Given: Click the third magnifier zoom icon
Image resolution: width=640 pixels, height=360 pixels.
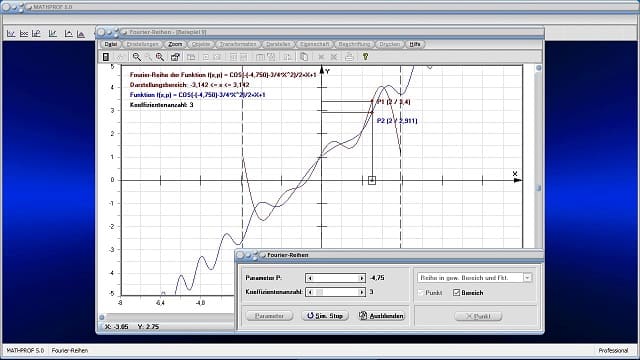Looking at the screenshot, I should (160, 57).
